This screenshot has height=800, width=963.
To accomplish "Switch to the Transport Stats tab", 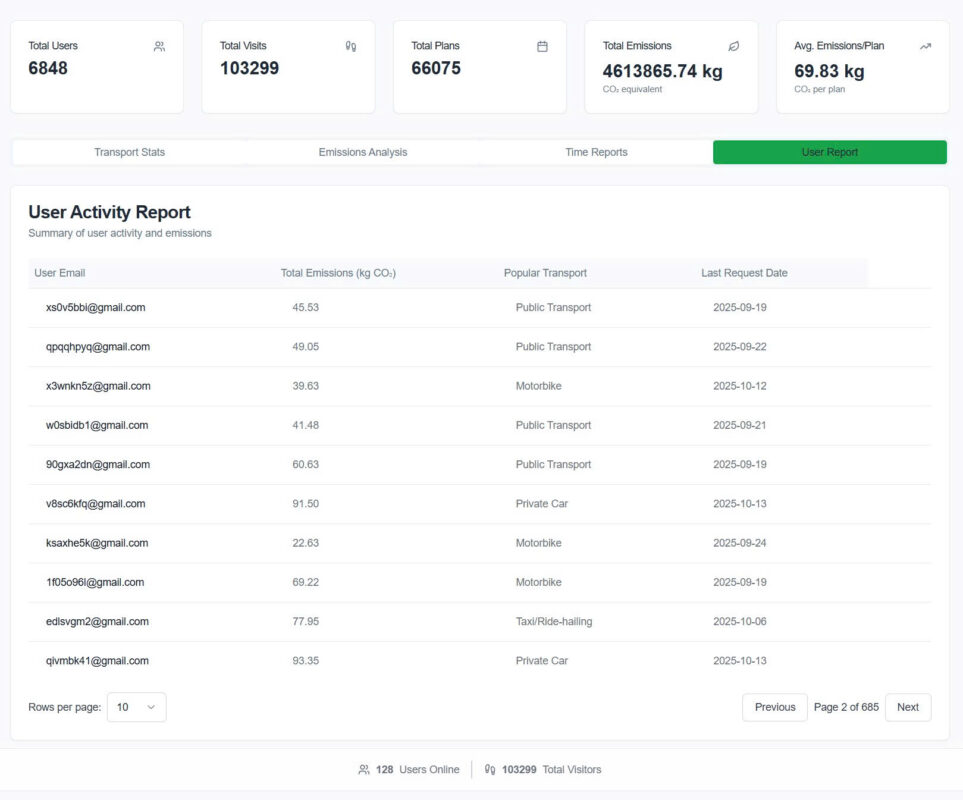I will pos(129,152).
